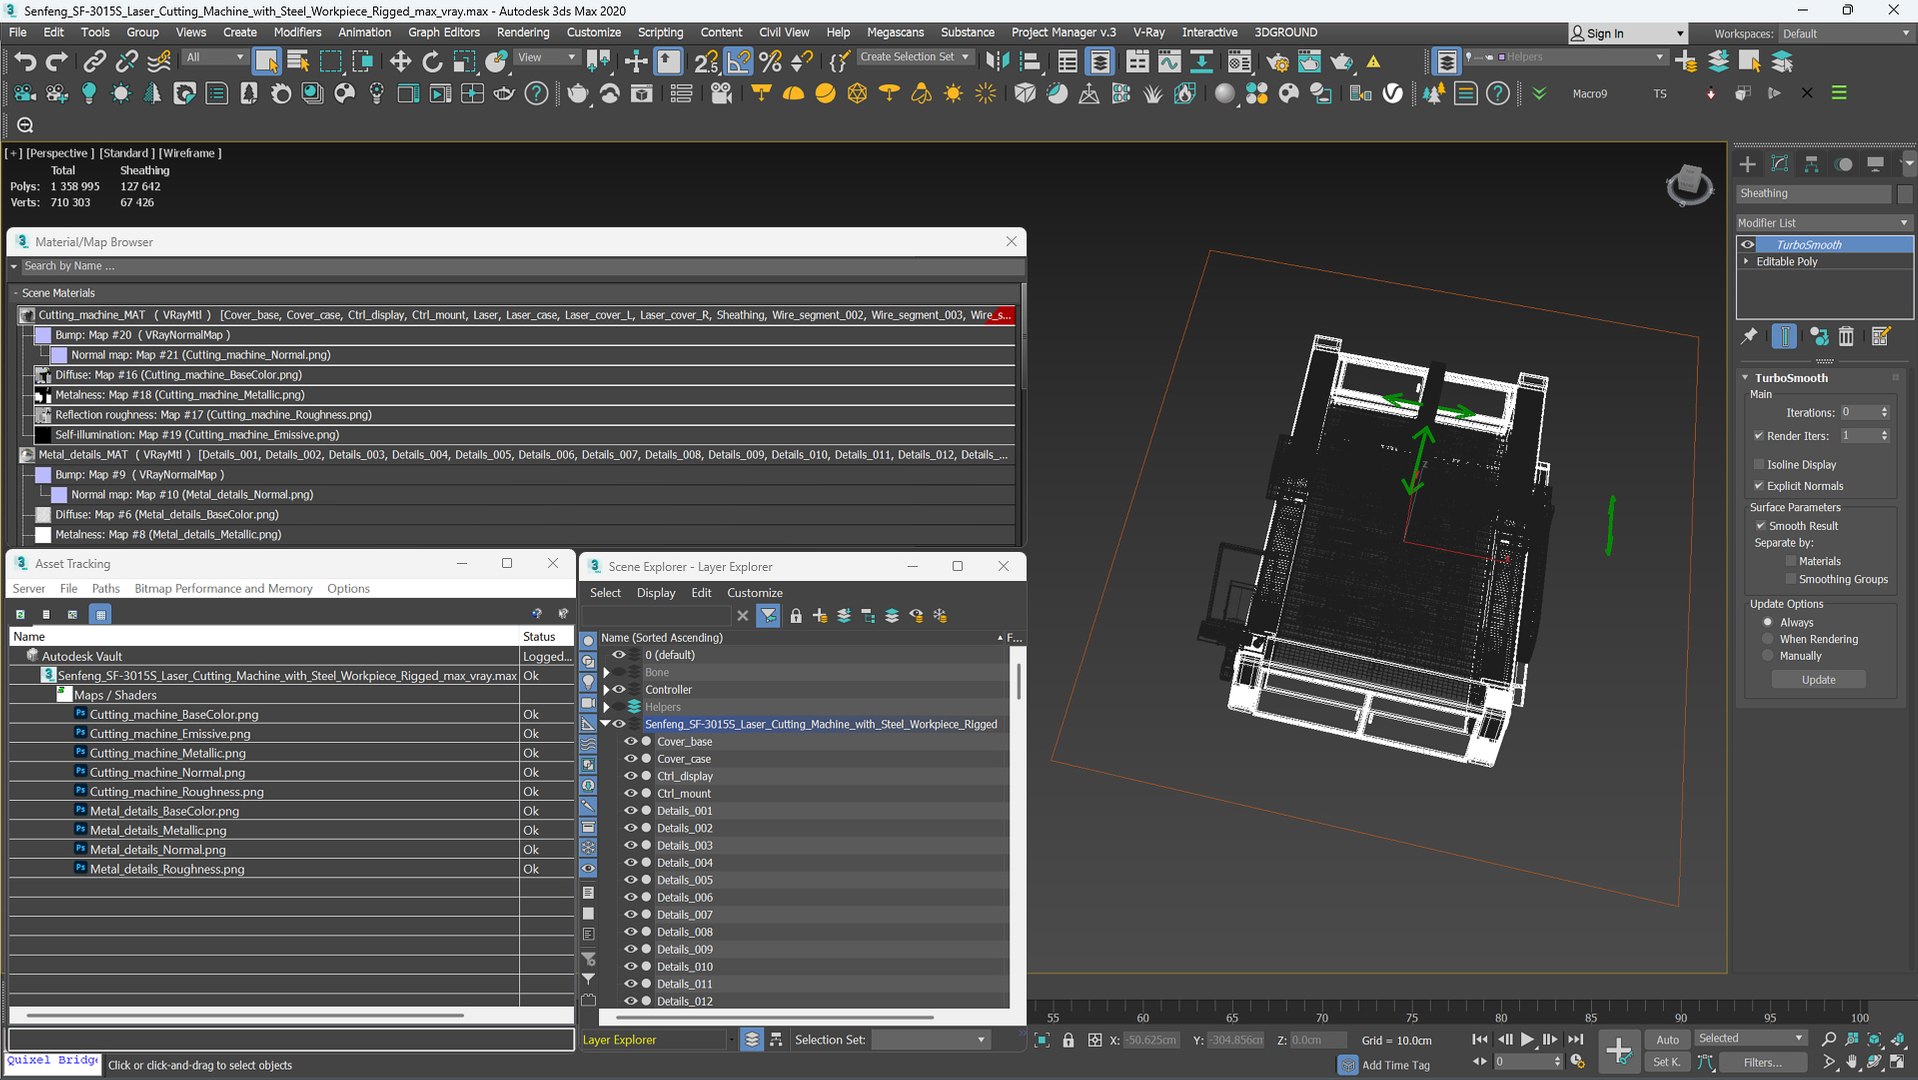
Task: Click Refresh icon in Asset Tracking toolbar
Action: click(x=20, y=614)
